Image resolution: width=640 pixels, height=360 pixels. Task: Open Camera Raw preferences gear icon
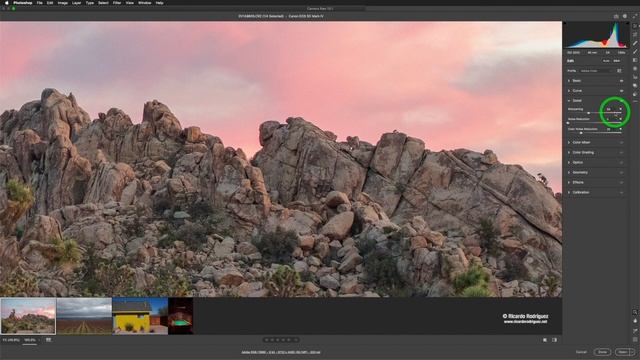click(625, 16)
